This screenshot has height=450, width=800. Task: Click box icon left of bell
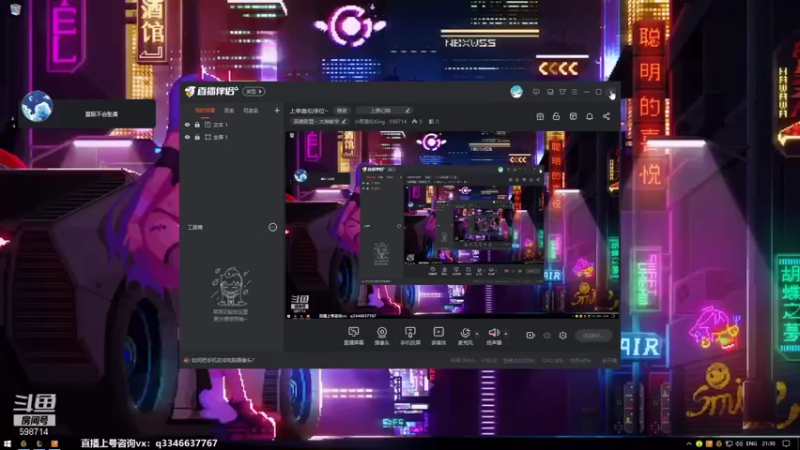tap(573, 116)
